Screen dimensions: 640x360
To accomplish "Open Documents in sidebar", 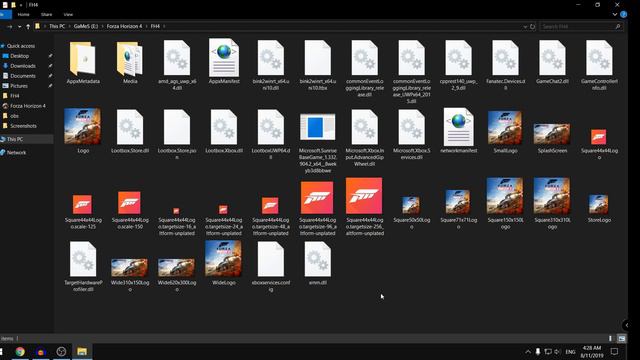I will (22, 76).
